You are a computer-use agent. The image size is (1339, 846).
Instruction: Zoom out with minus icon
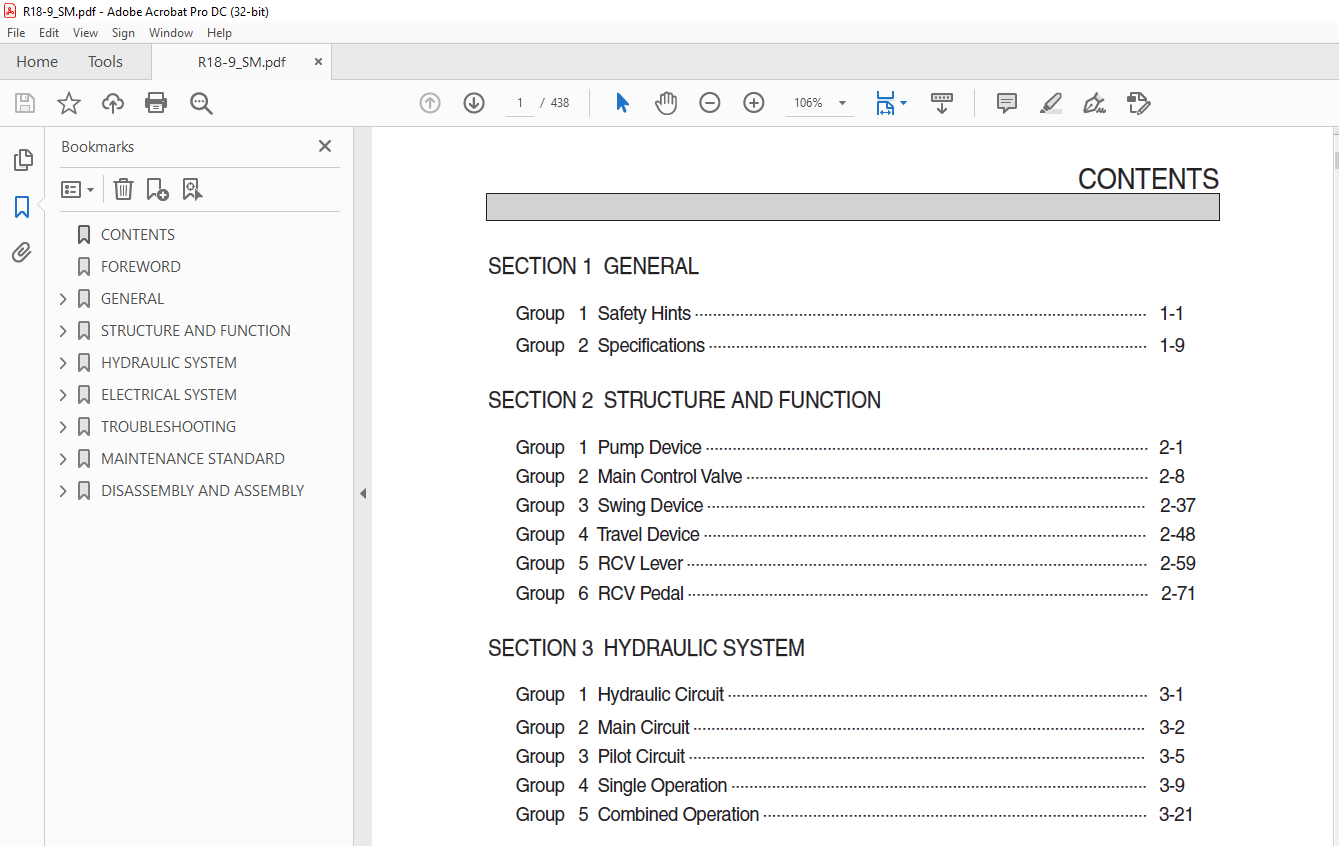click(710, 103)
